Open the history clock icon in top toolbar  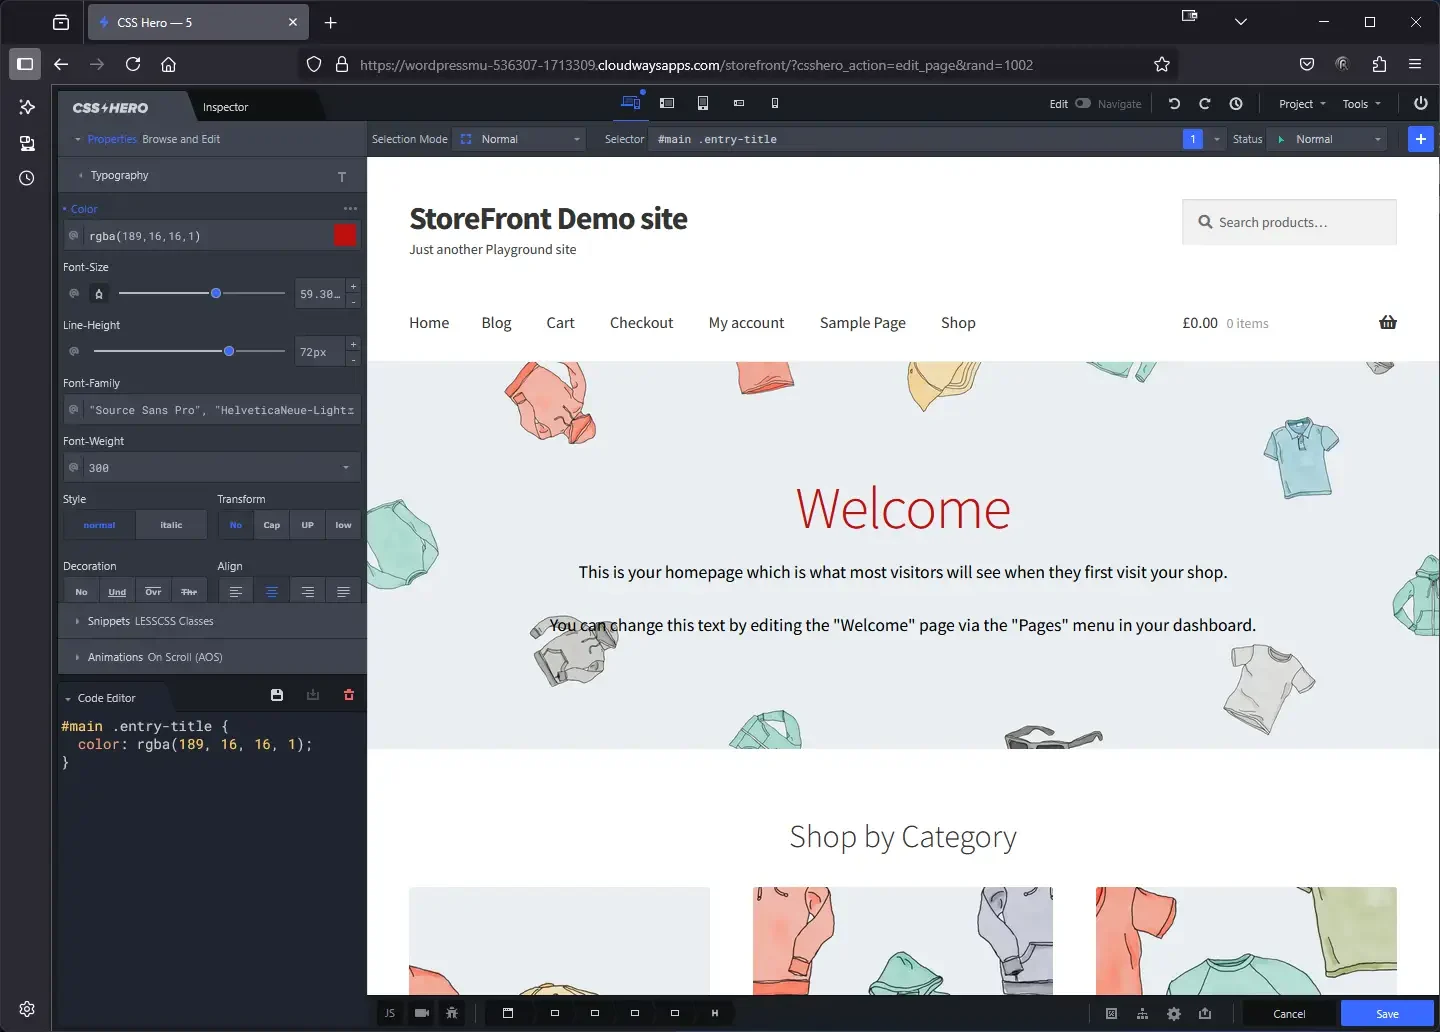point(1236,104)
